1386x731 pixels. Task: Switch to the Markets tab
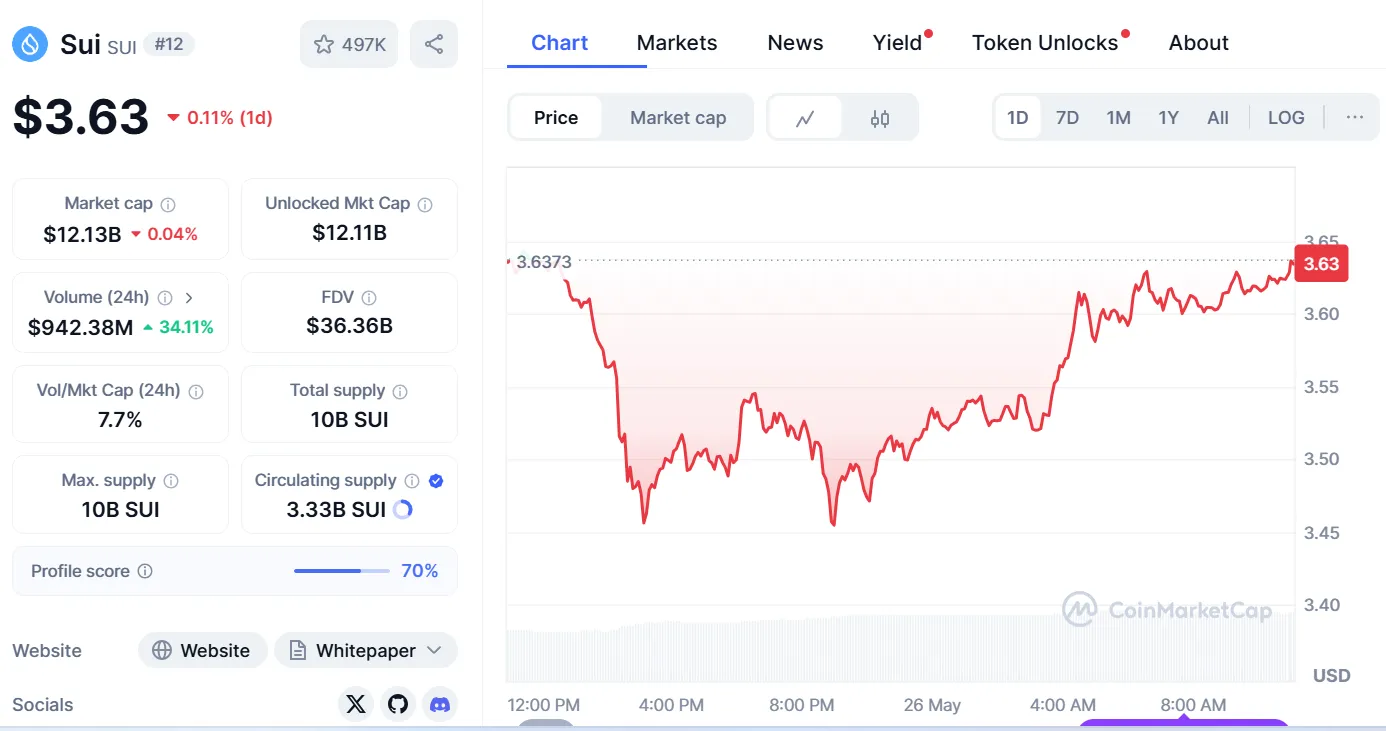677,43
